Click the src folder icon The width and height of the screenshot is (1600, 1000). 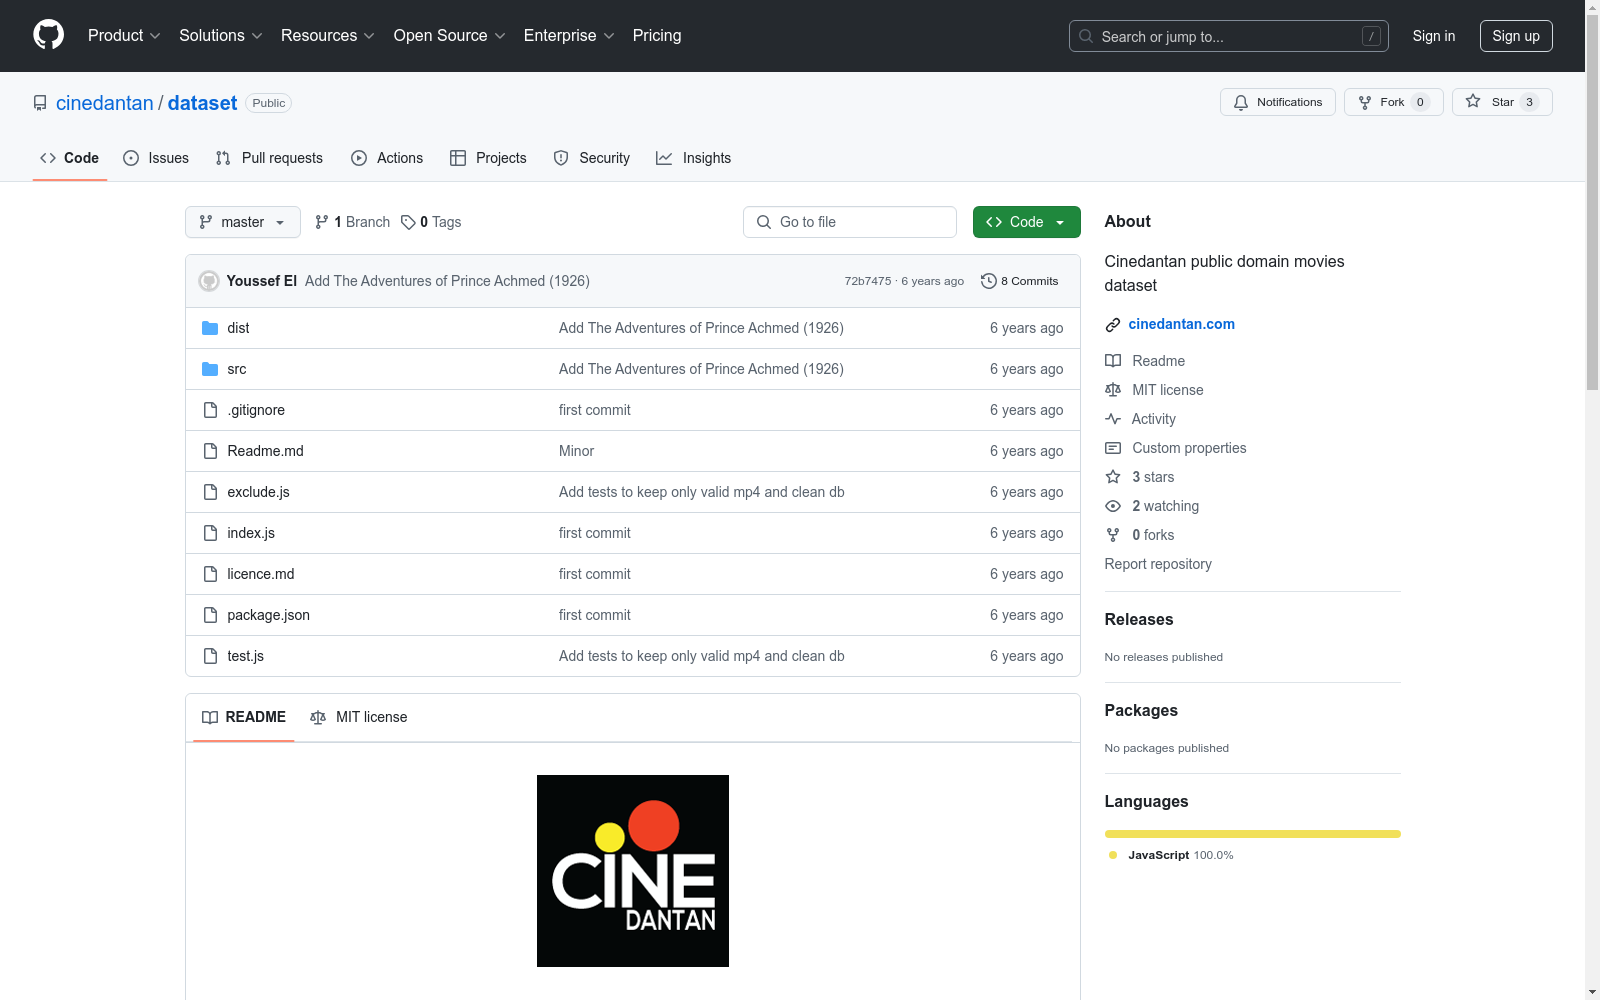(210, 369)
